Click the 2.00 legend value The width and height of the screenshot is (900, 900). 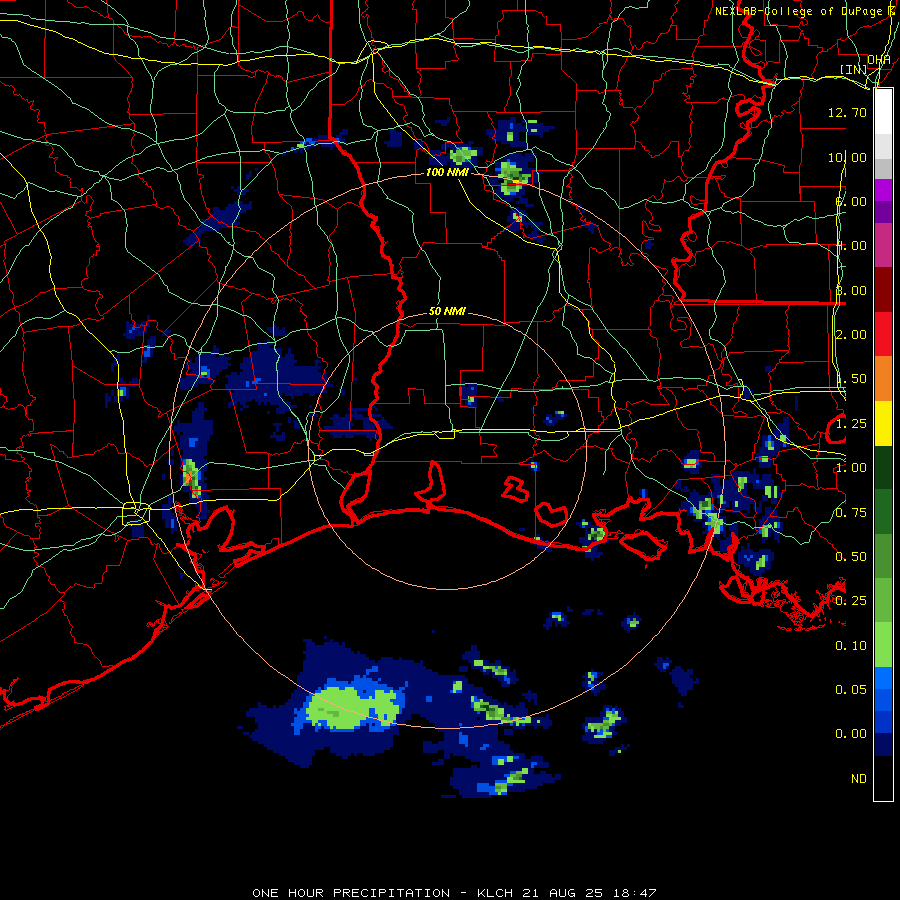pyautogui.click(x=850, y=335)
